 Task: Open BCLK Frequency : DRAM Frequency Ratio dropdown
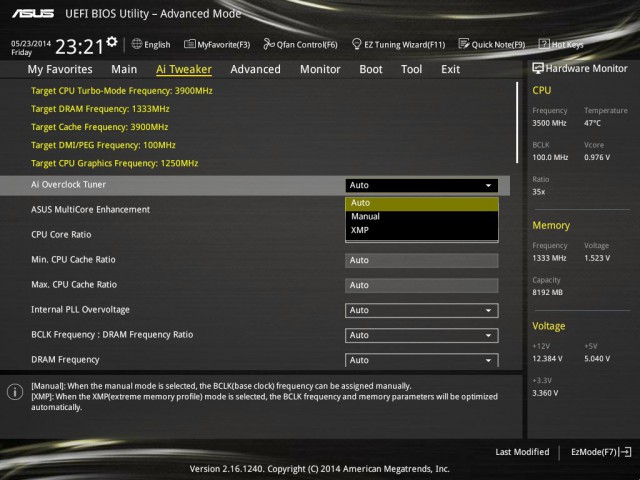coord(422,335)
